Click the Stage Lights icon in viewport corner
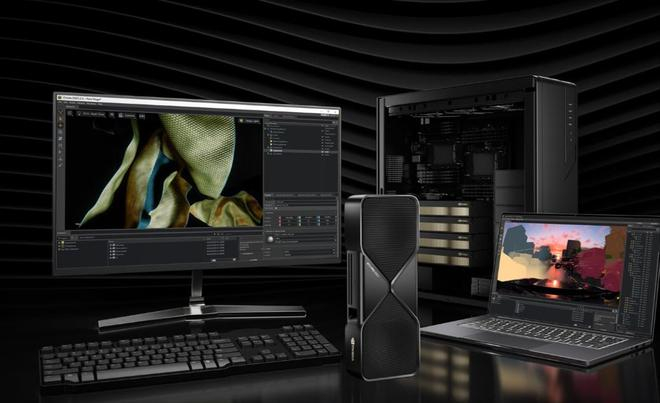Screen dimensions: 660x403 (x=241, y=121)
